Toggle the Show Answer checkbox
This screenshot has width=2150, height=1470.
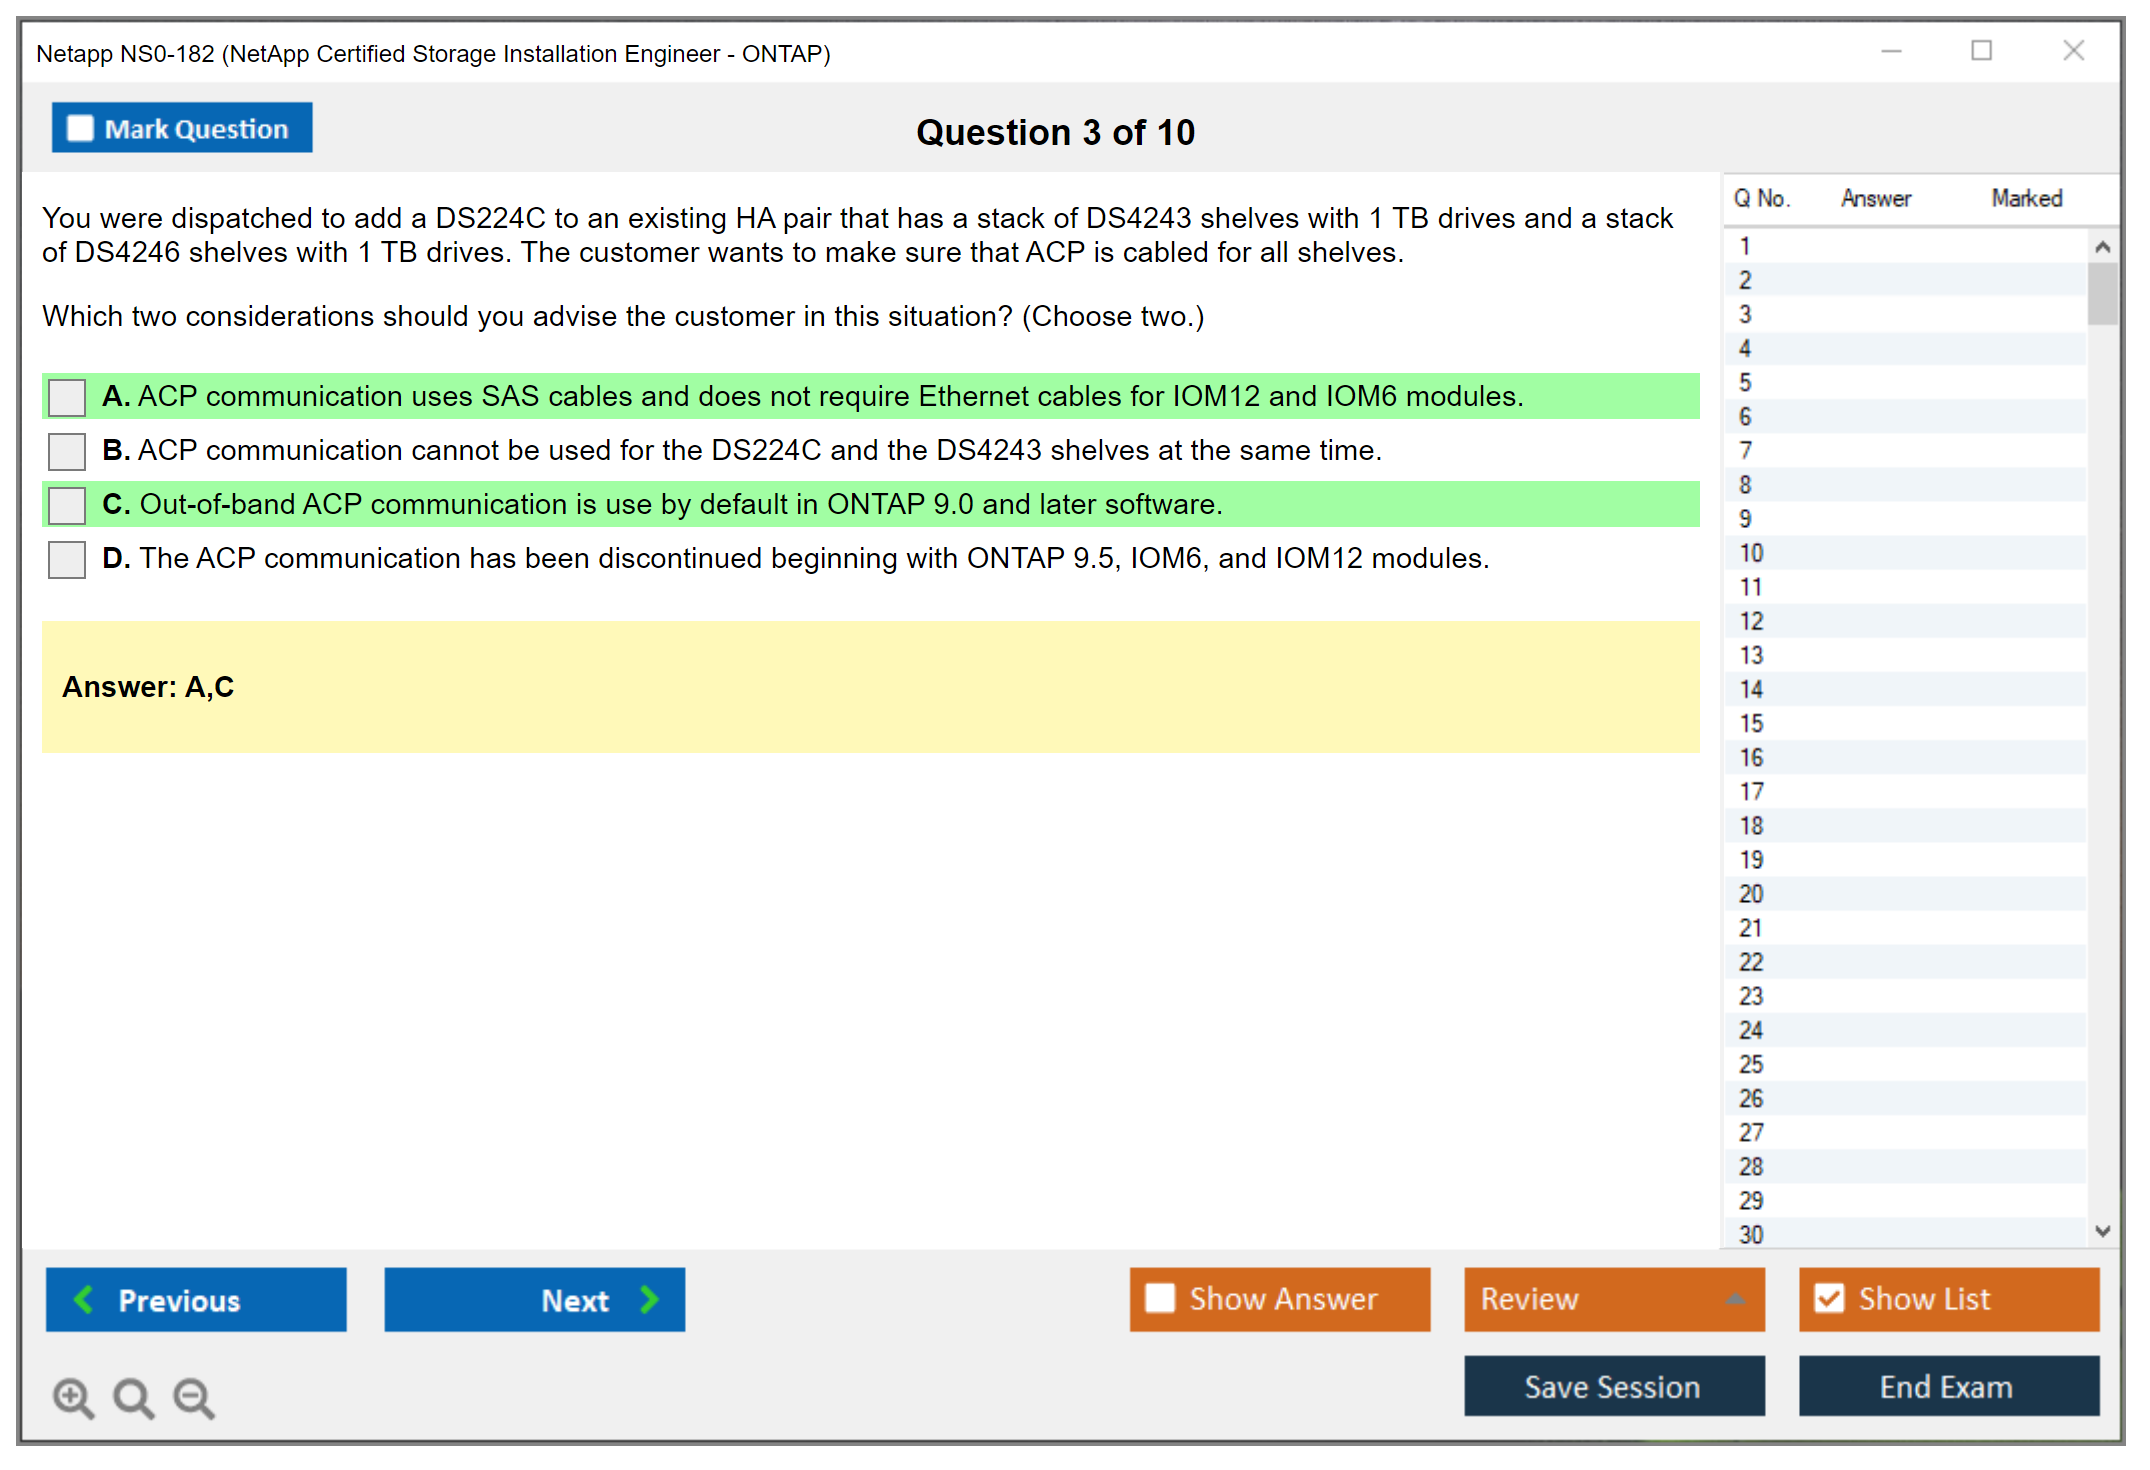1160,1298
